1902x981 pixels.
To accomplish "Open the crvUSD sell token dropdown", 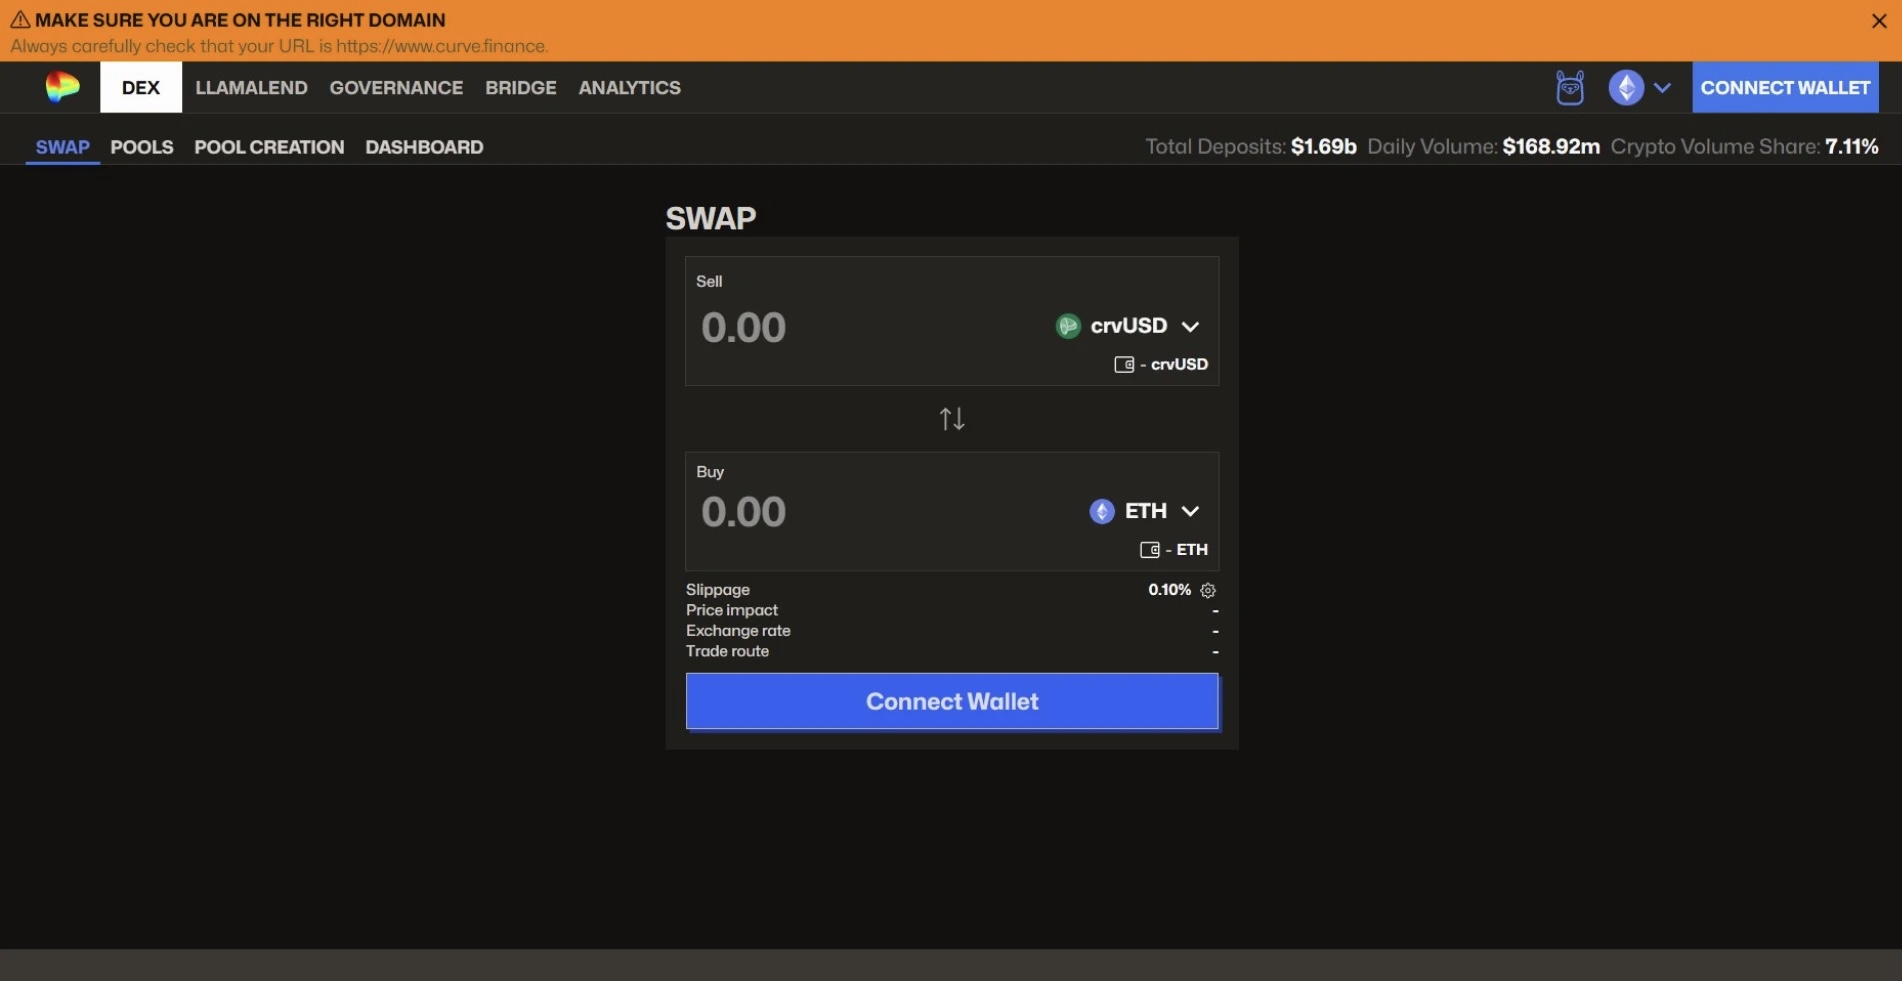I will pos(1128,326).
